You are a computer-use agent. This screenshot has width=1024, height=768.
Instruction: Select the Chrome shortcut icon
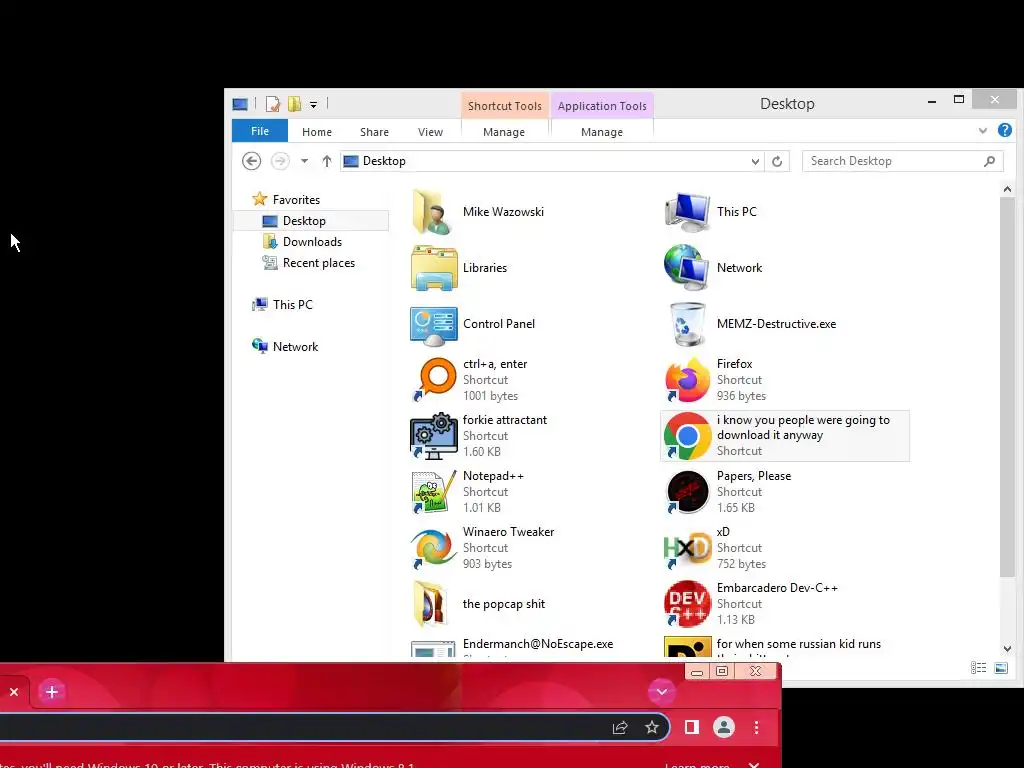click(x=687, y=436)
